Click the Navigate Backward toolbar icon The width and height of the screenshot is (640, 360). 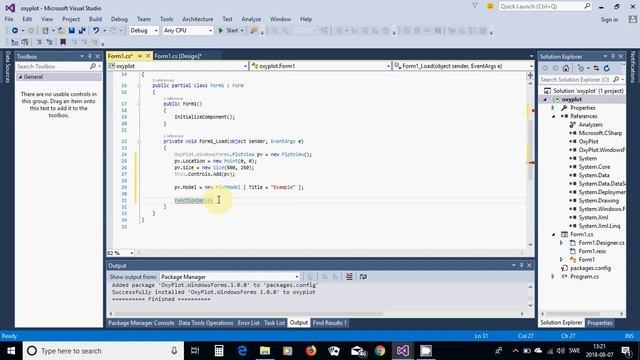click(x=15, y=31)
